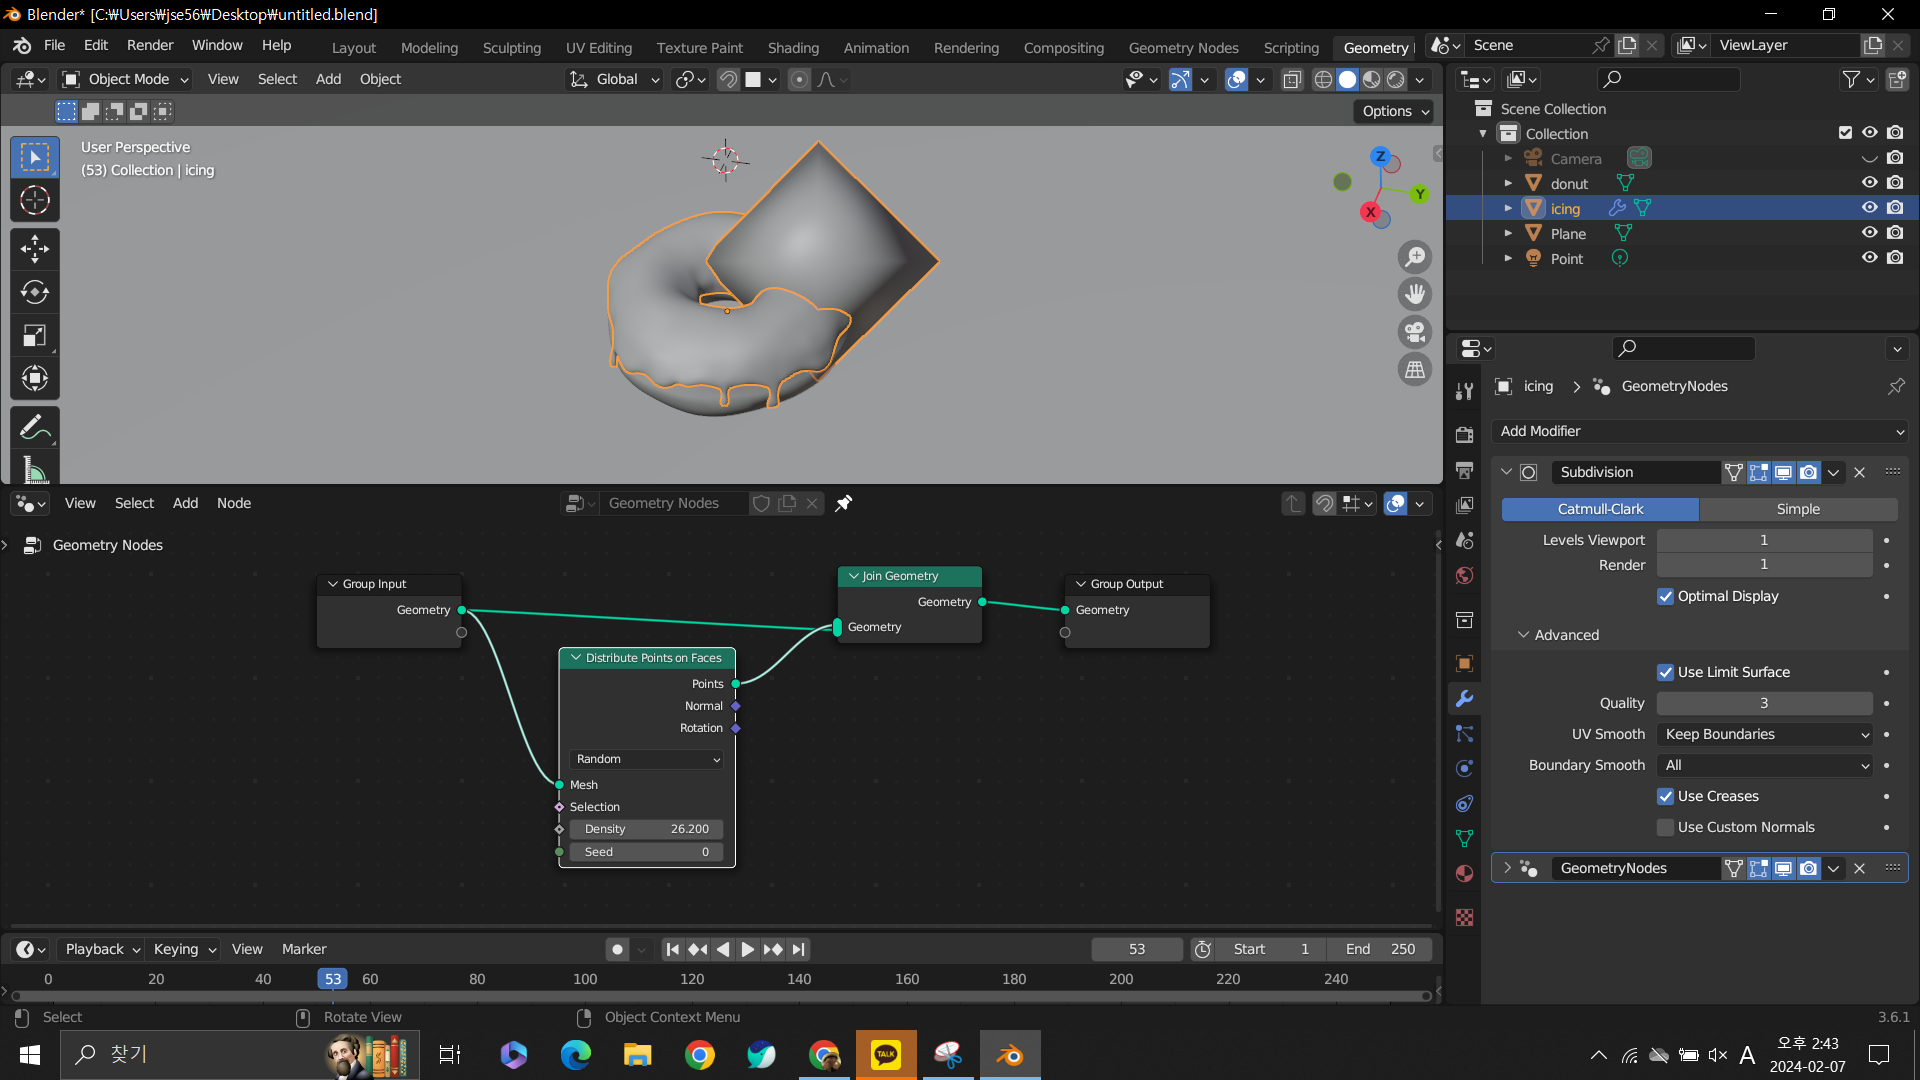Expand the GeometryNodes modifier panel
This screenshot has height=1080, width=1920.
pos(1507,868)
